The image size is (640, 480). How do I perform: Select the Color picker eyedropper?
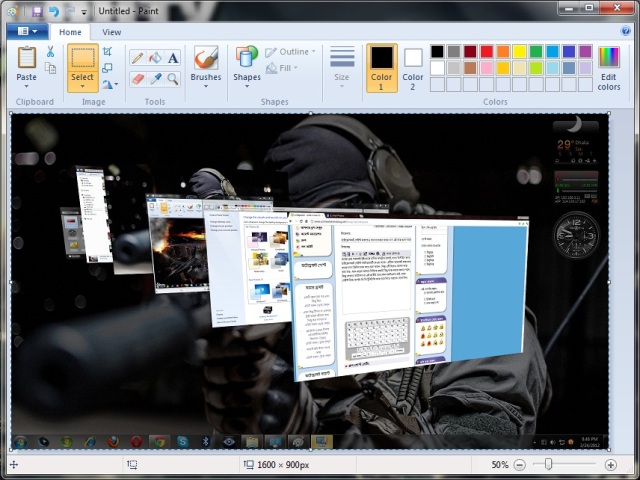155,79
